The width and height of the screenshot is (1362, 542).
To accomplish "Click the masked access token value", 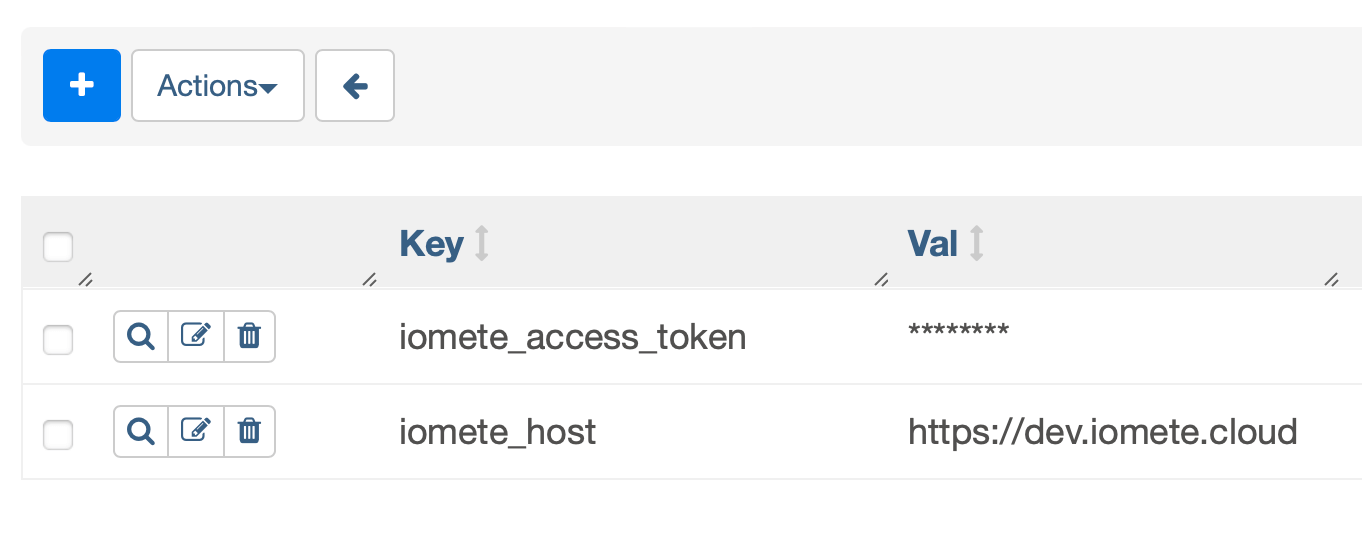I will tap(958, 331).
